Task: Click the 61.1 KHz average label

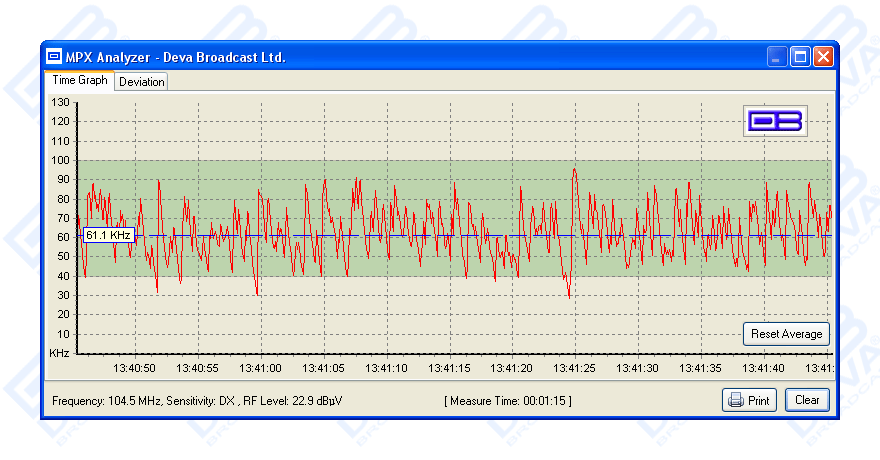Action: (108, 235)
